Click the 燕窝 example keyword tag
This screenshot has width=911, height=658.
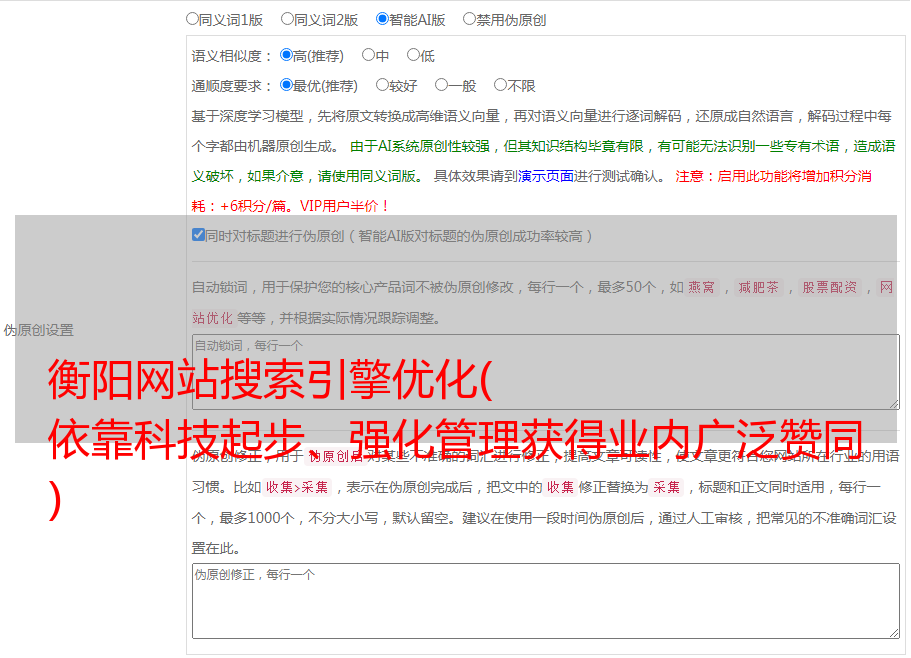click(x=702, y=288)
